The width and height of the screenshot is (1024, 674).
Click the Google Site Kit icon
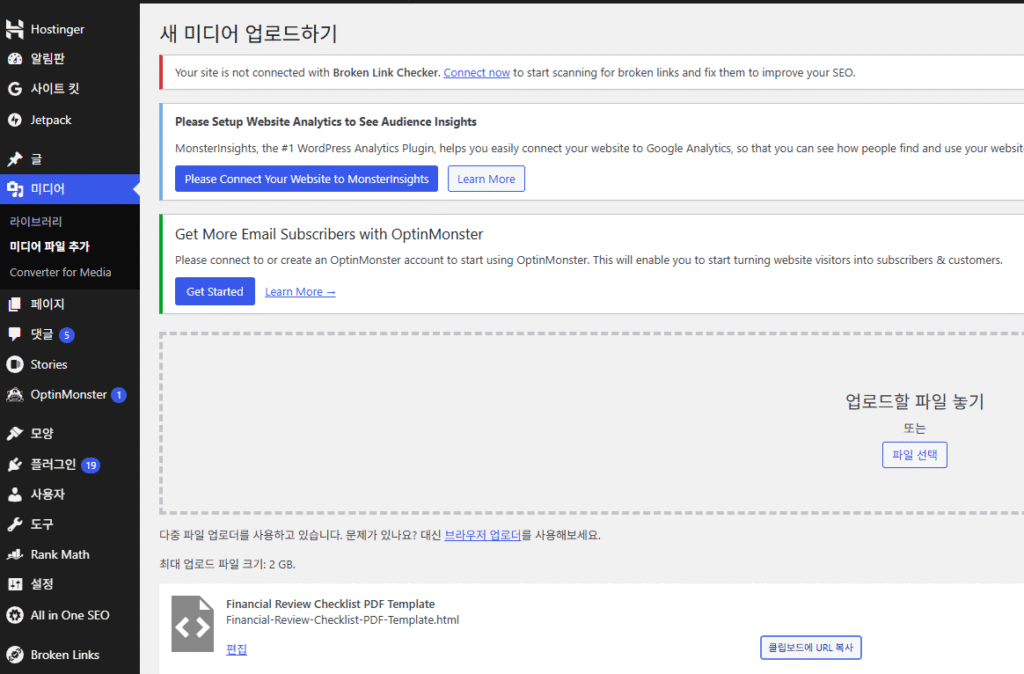[x=14, y=89]
